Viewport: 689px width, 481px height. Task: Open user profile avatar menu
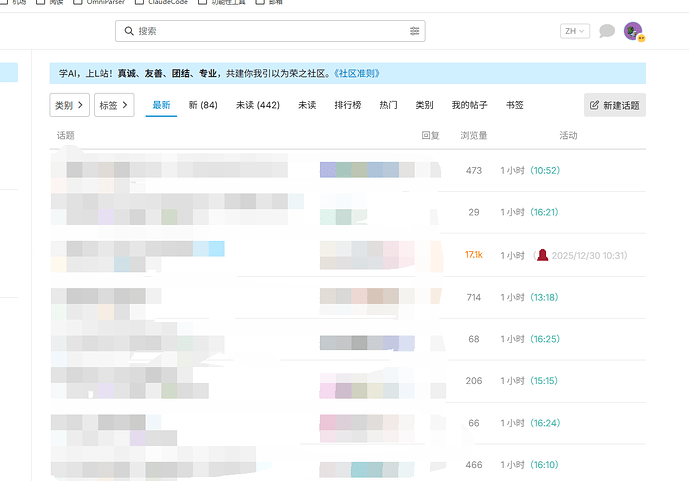(633, 31)
